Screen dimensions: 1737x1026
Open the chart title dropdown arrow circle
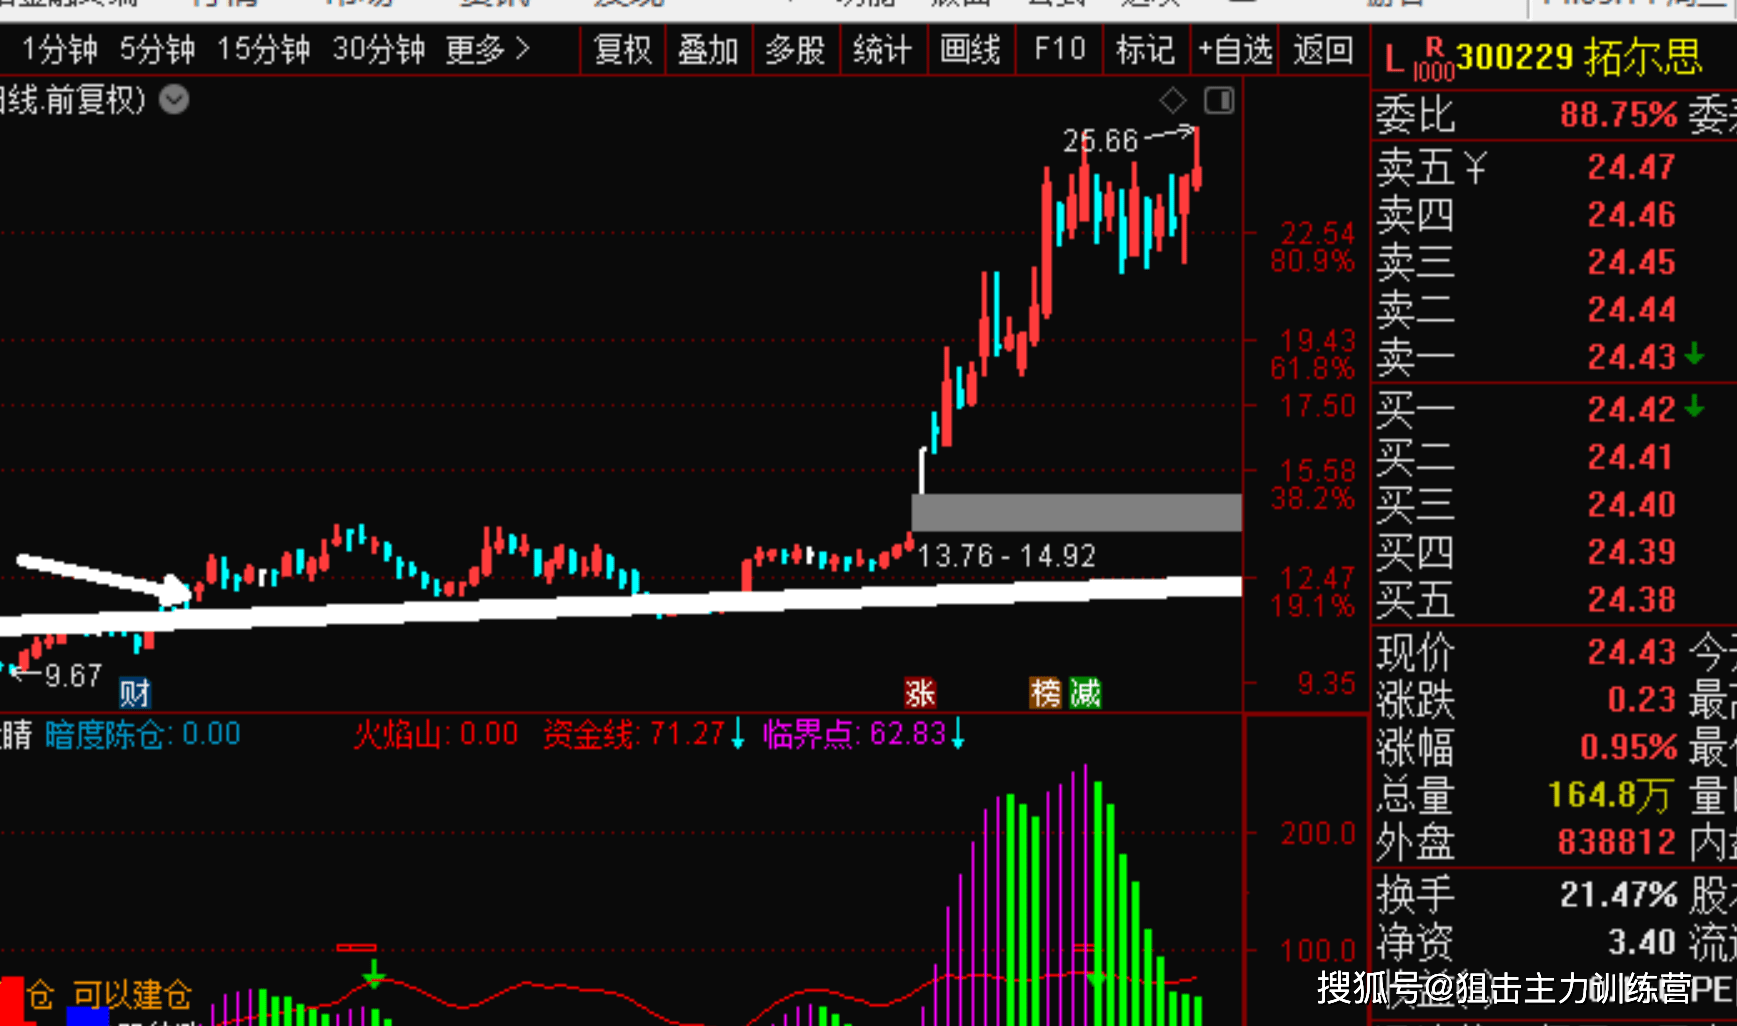pyautogui.click(x=174, y=100)
